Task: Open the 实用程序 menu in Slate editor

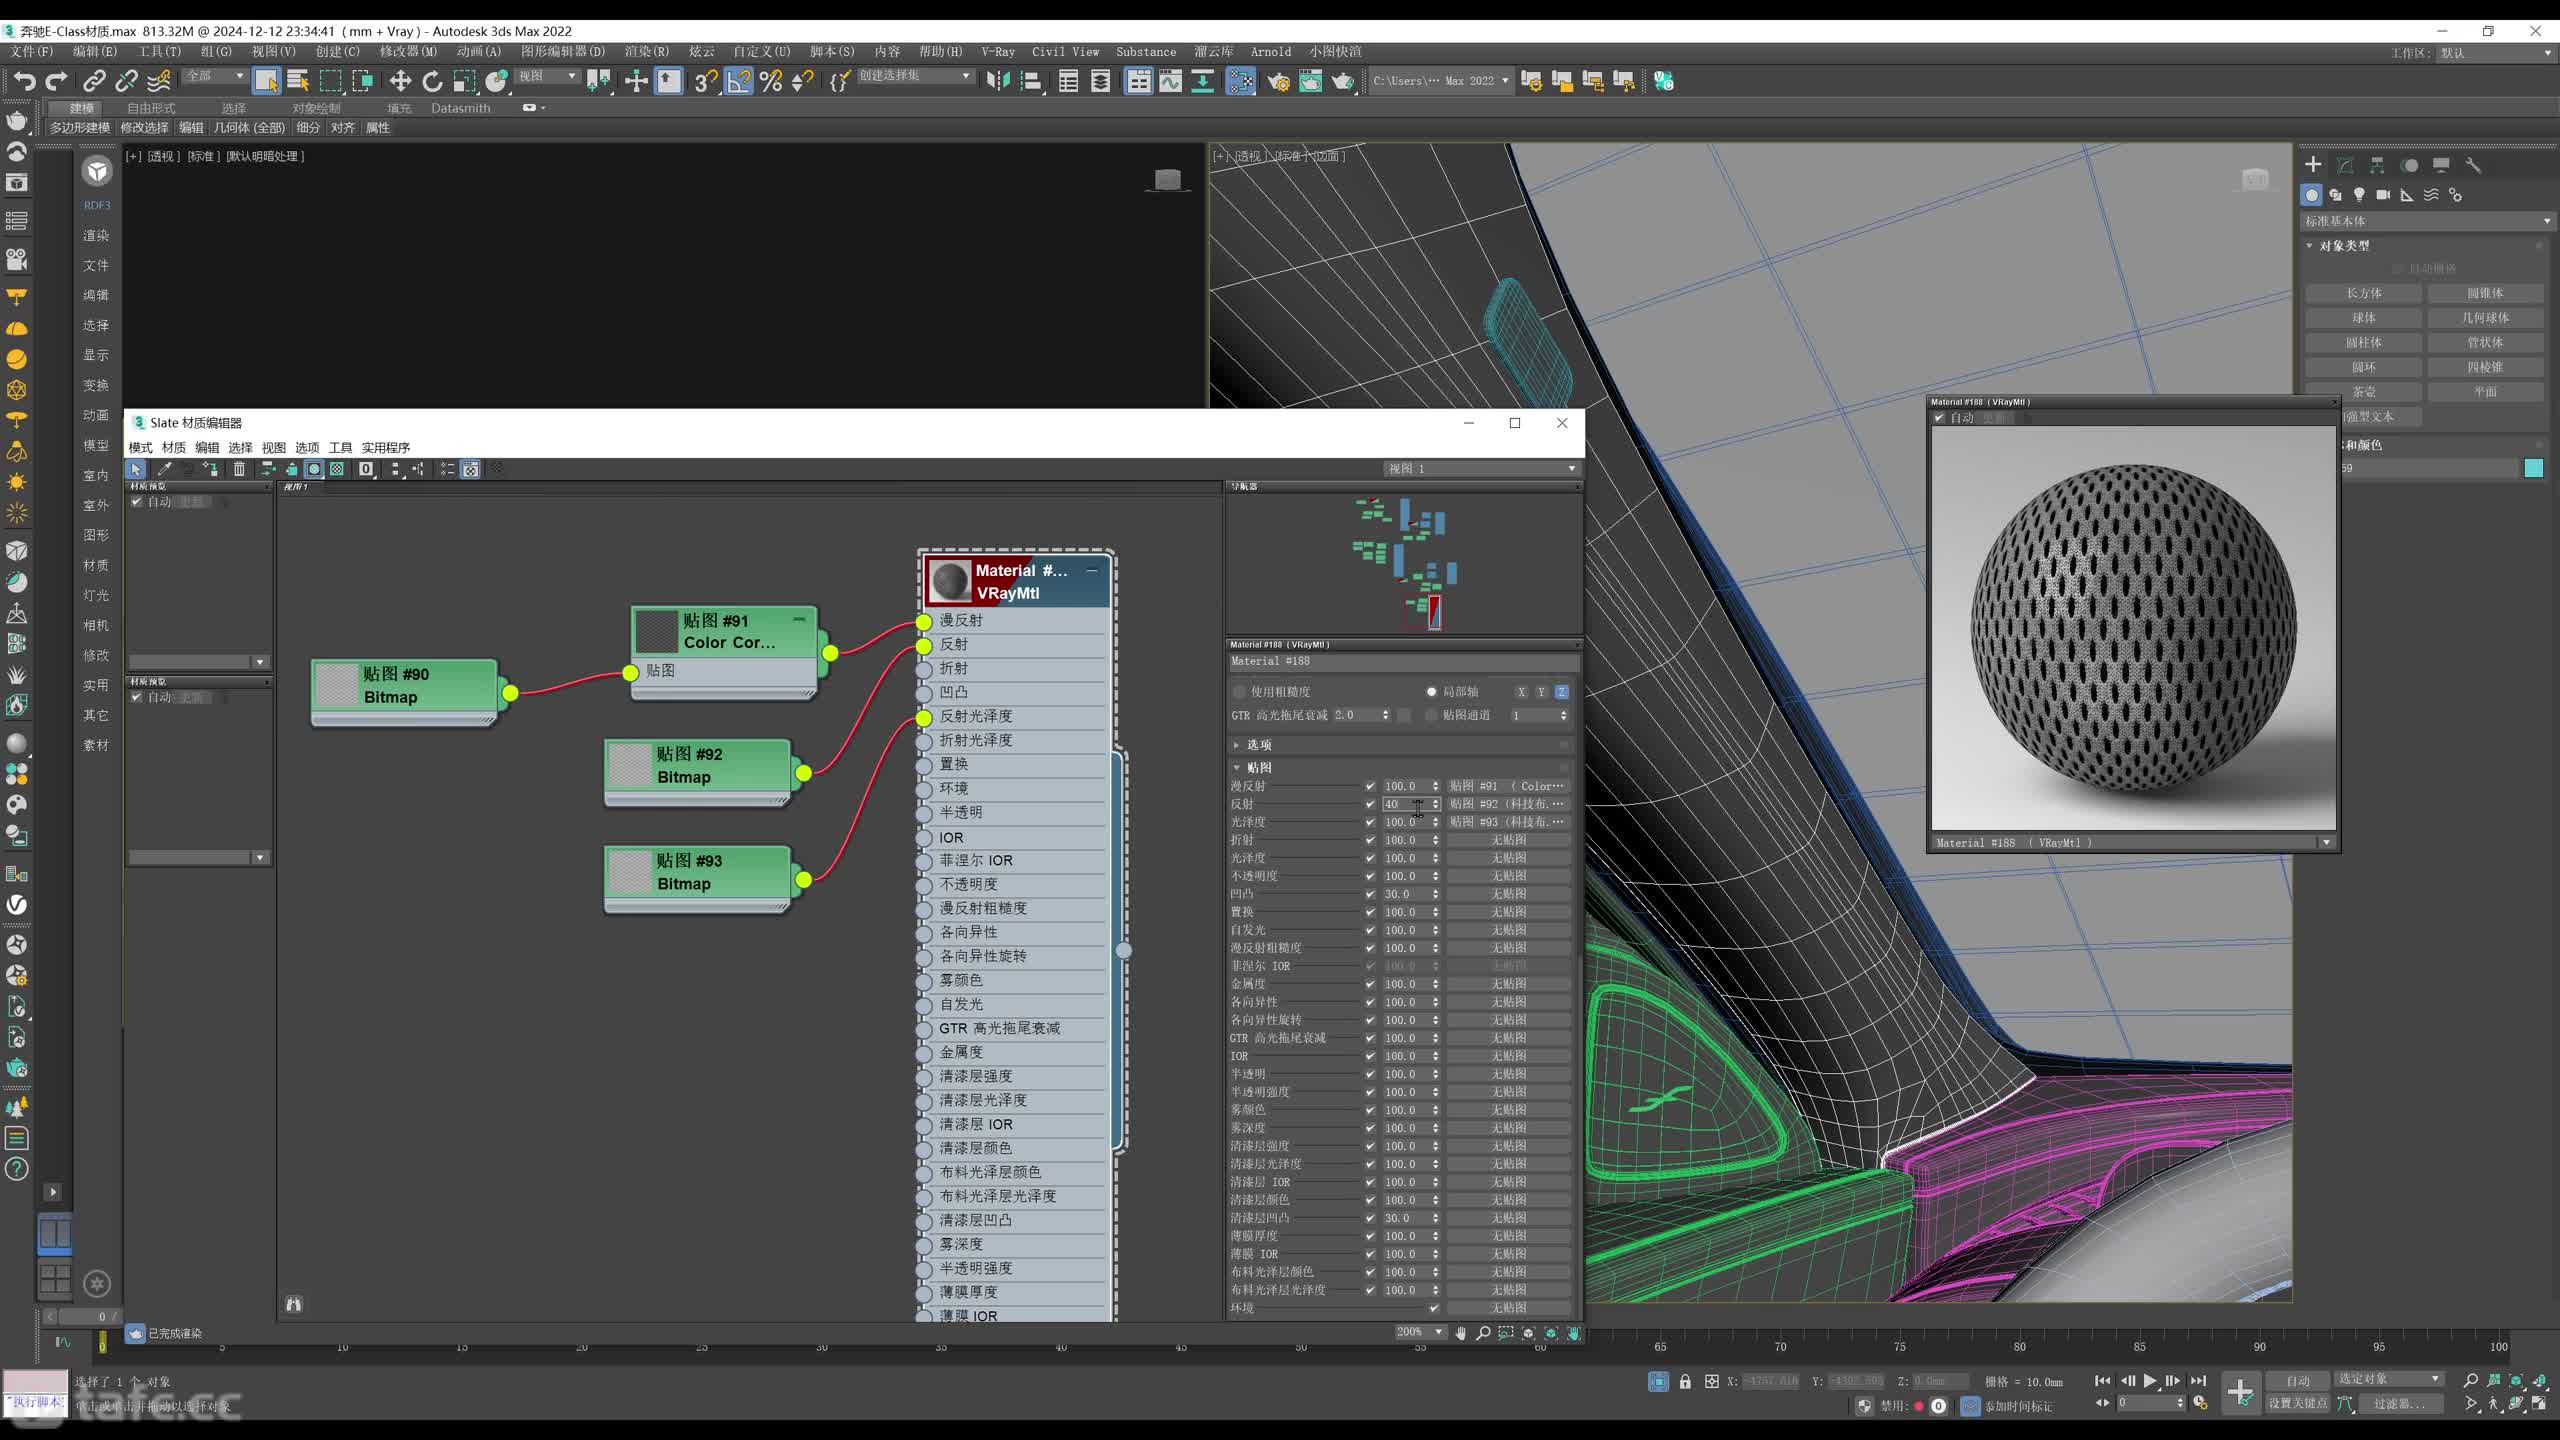Action: coord(386,448)
